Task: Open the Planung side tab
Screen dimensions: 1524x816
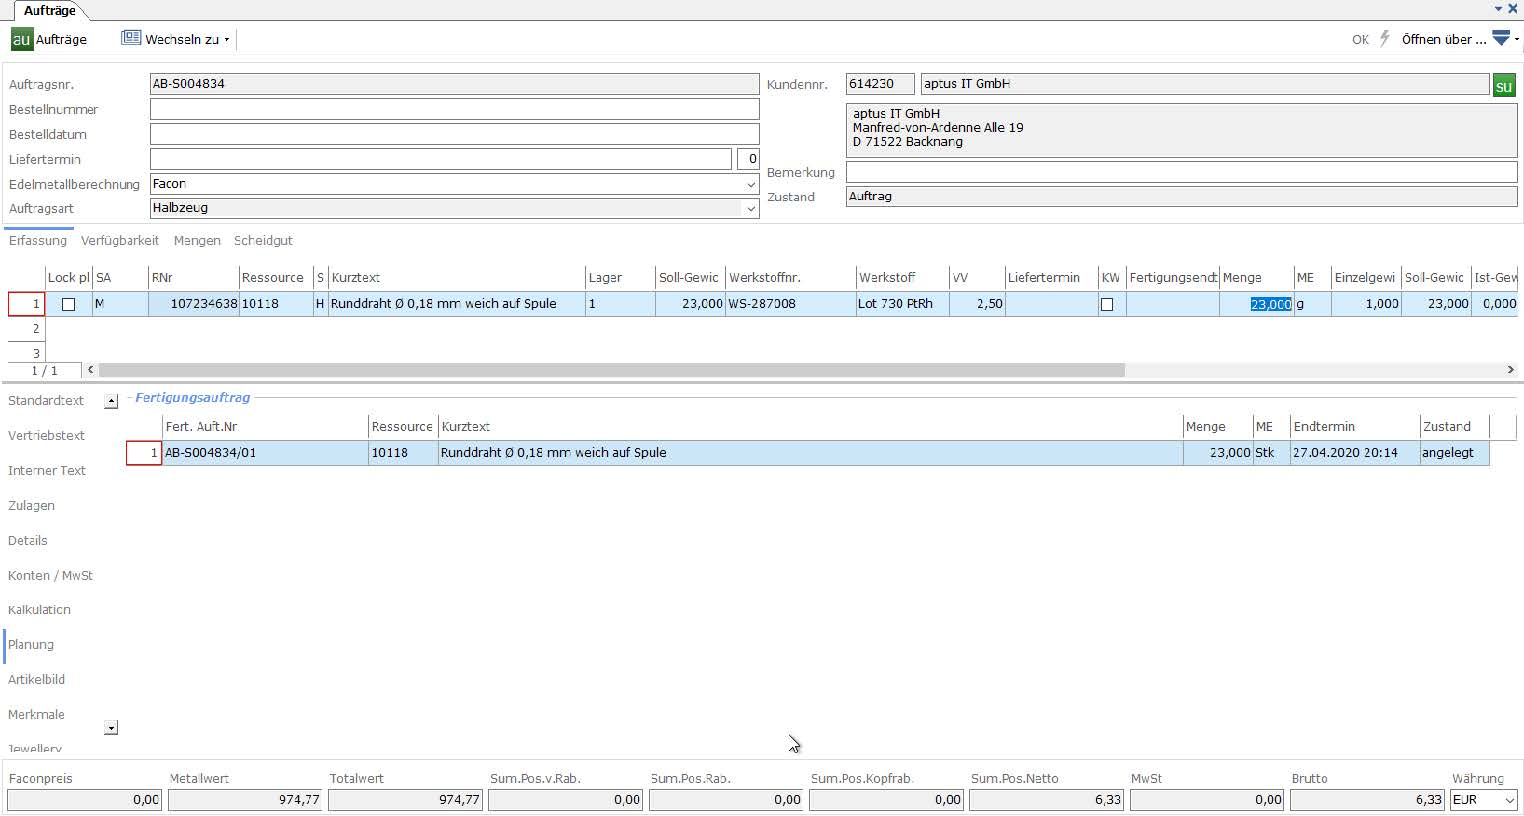Action: click(31, 645)
